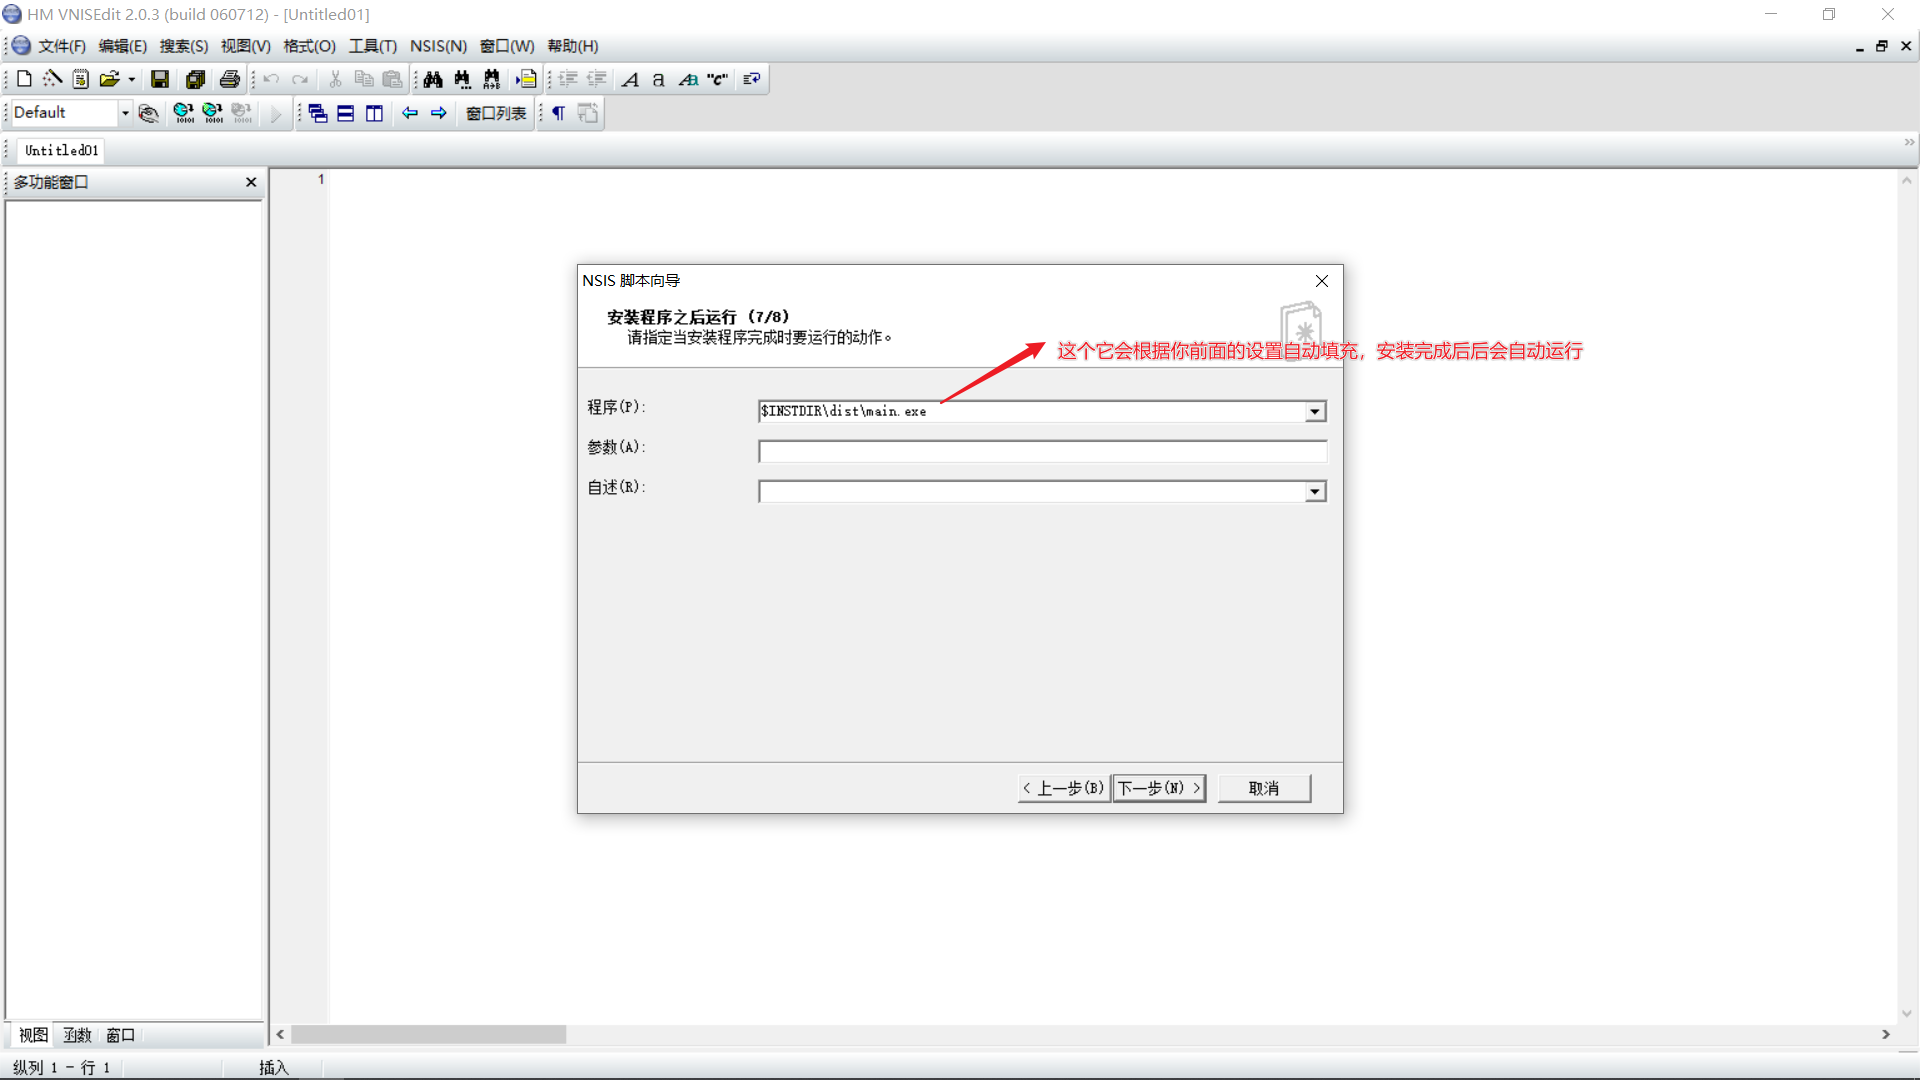Create a new blank script file

(x=25, y=79)
